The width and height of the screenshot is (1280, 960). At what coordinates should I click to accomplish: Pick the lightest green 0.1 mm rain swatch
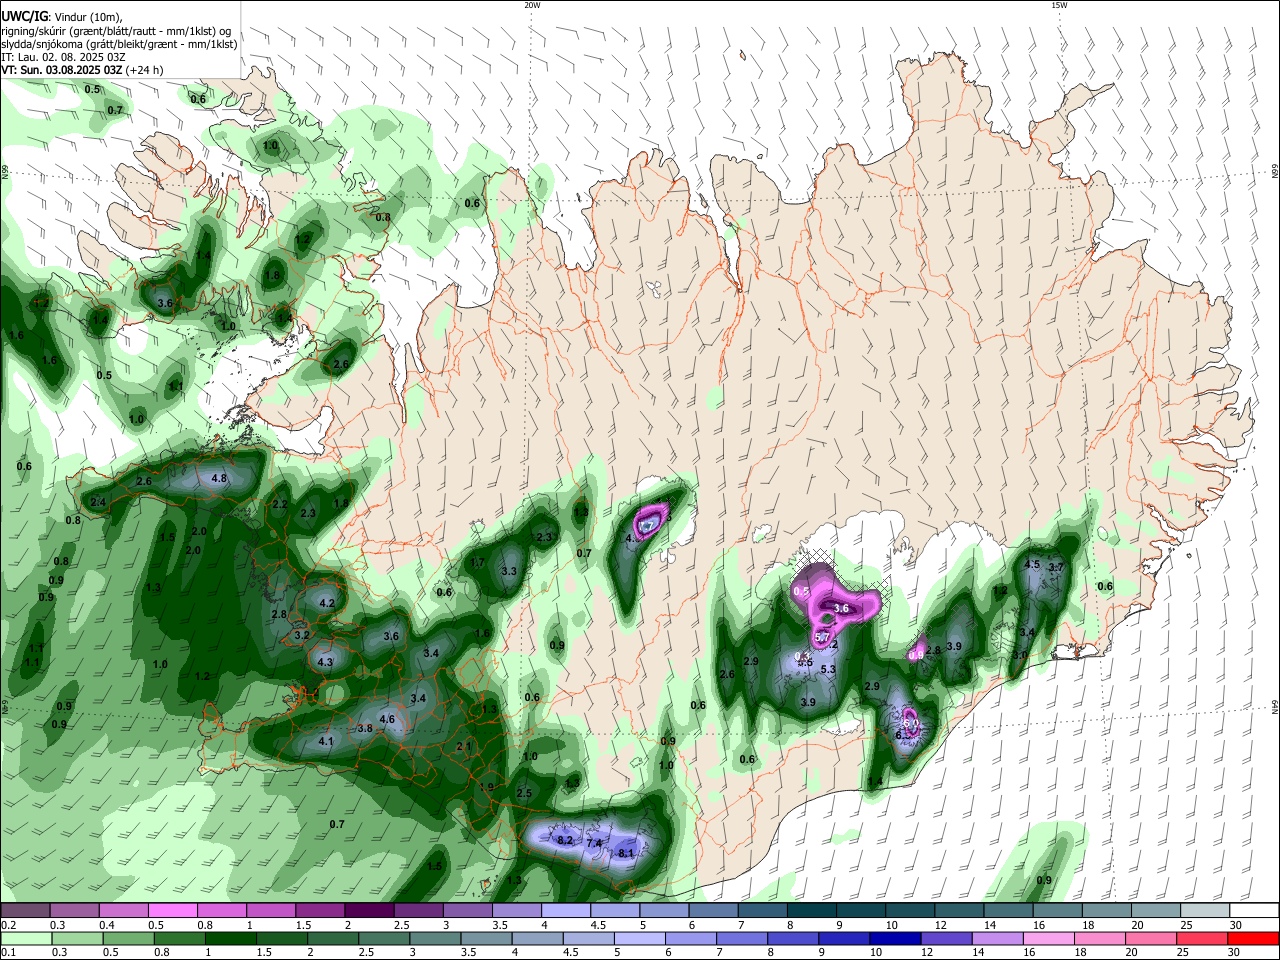click(26, 938)
